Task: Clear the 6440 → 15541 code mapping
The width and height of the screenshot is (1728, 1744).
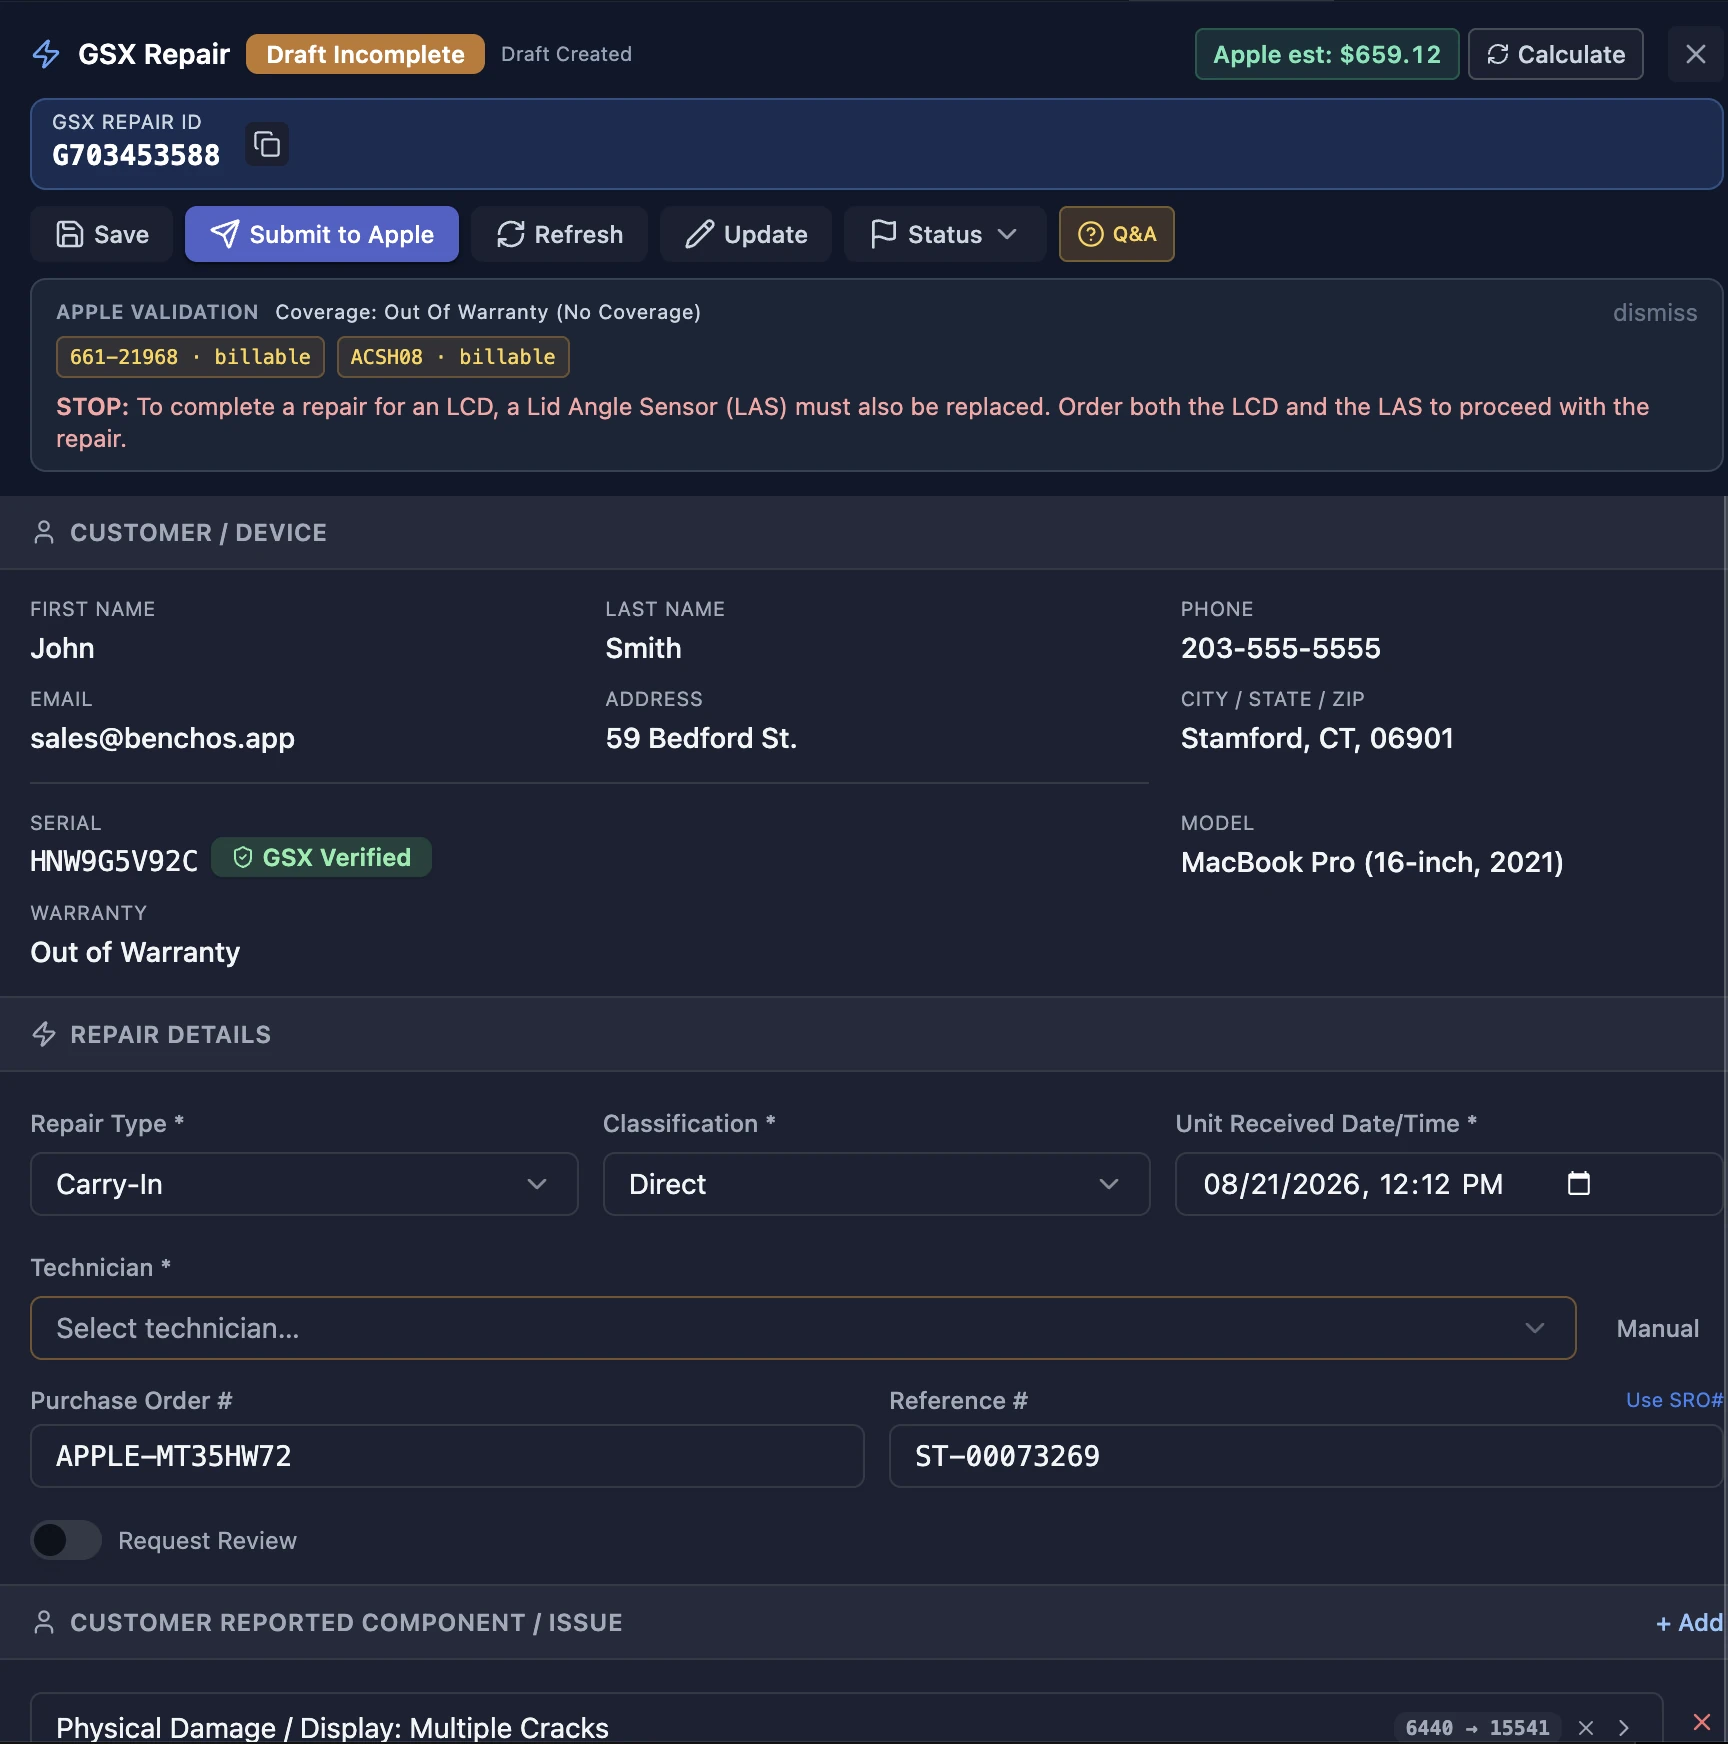Action: (x=1586, y=1728)
